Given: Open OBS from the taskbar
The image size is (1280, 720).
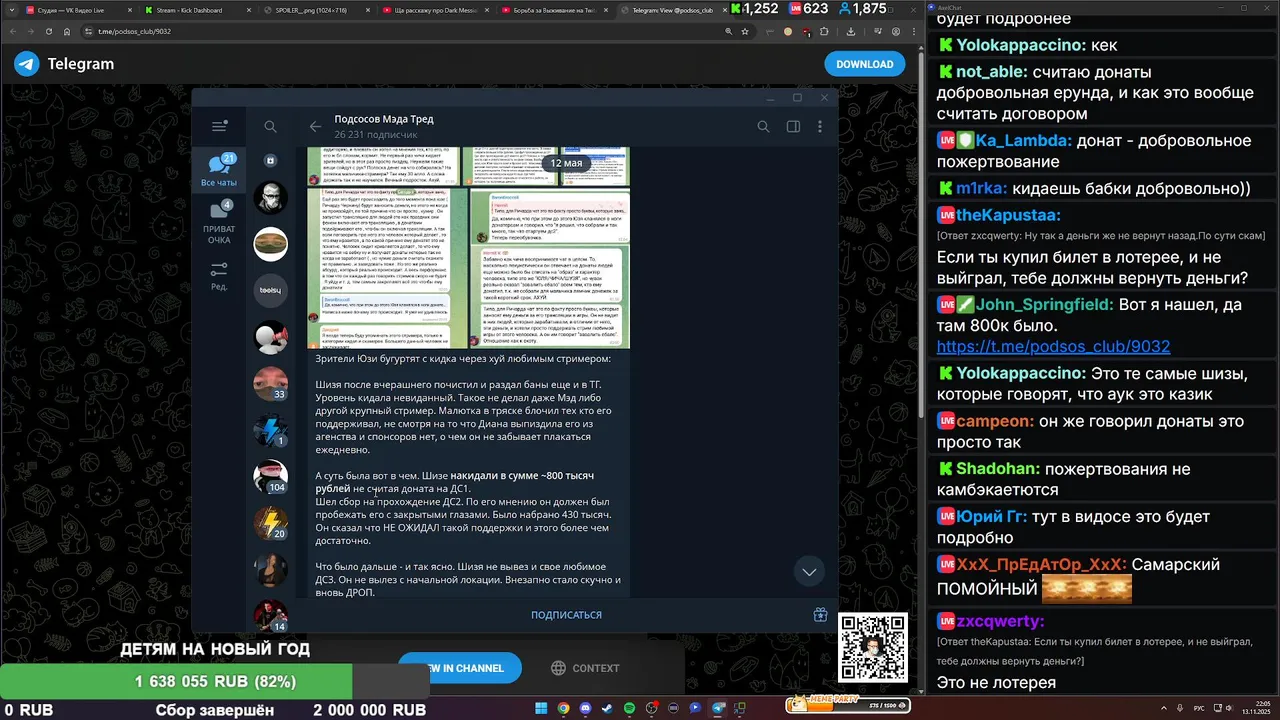Looking at the screenshot, I should (652, 708).
